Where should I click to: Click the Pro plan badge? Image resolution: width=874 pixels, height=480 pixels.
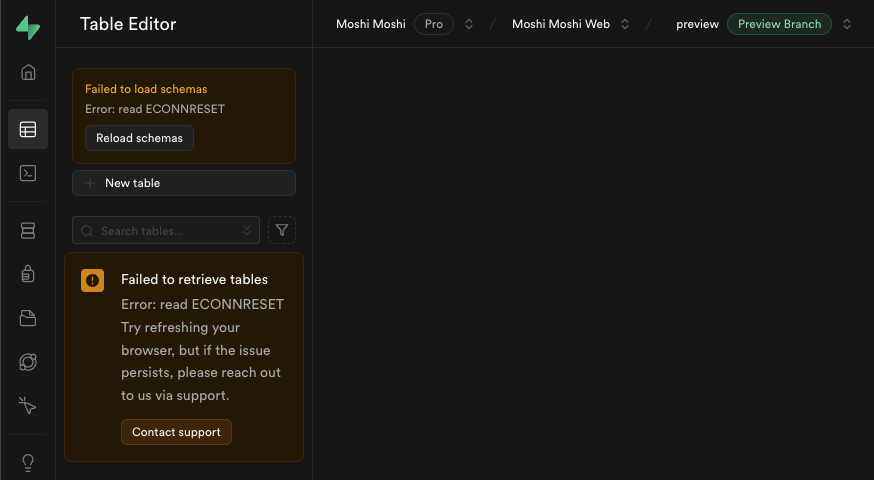[434, 24]
